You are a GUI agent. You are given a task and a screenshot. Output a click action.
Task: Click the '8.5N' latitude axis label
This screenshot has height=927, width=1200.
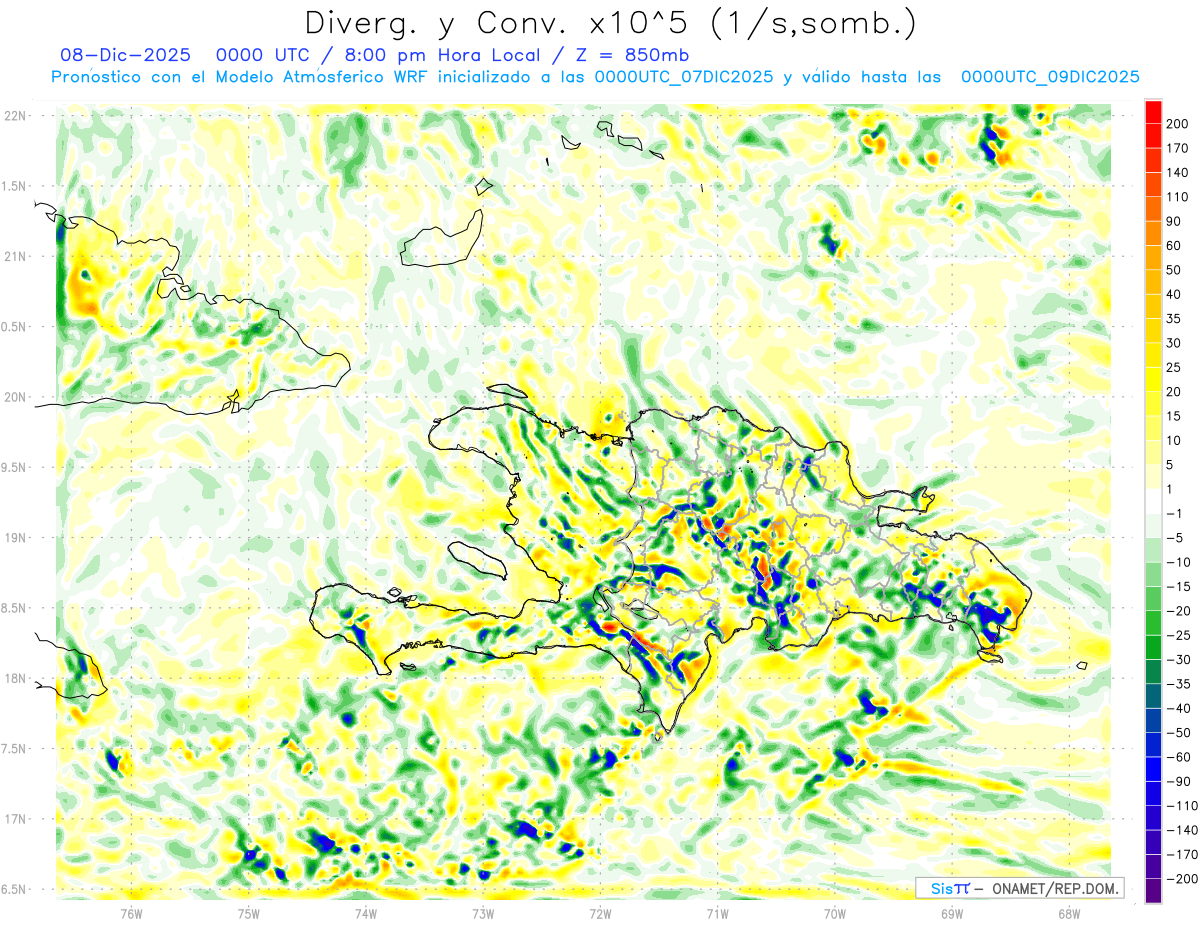pos(13,608)
